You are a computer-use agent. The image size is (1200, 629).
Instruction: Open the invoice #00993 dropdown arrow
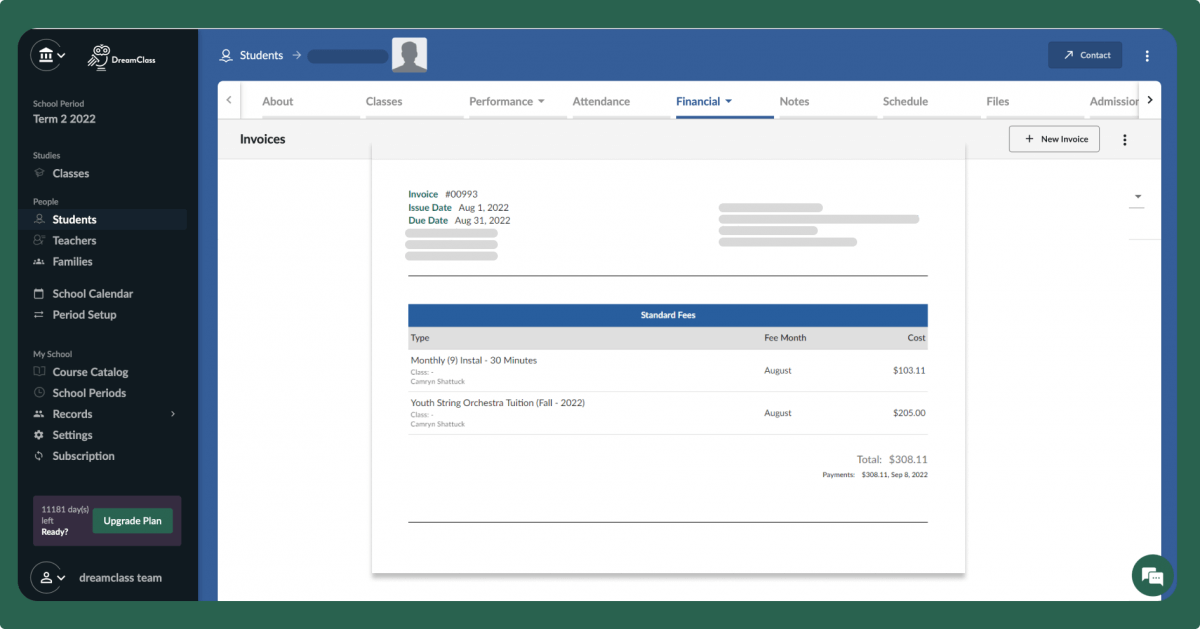[x=1136, y=197]
